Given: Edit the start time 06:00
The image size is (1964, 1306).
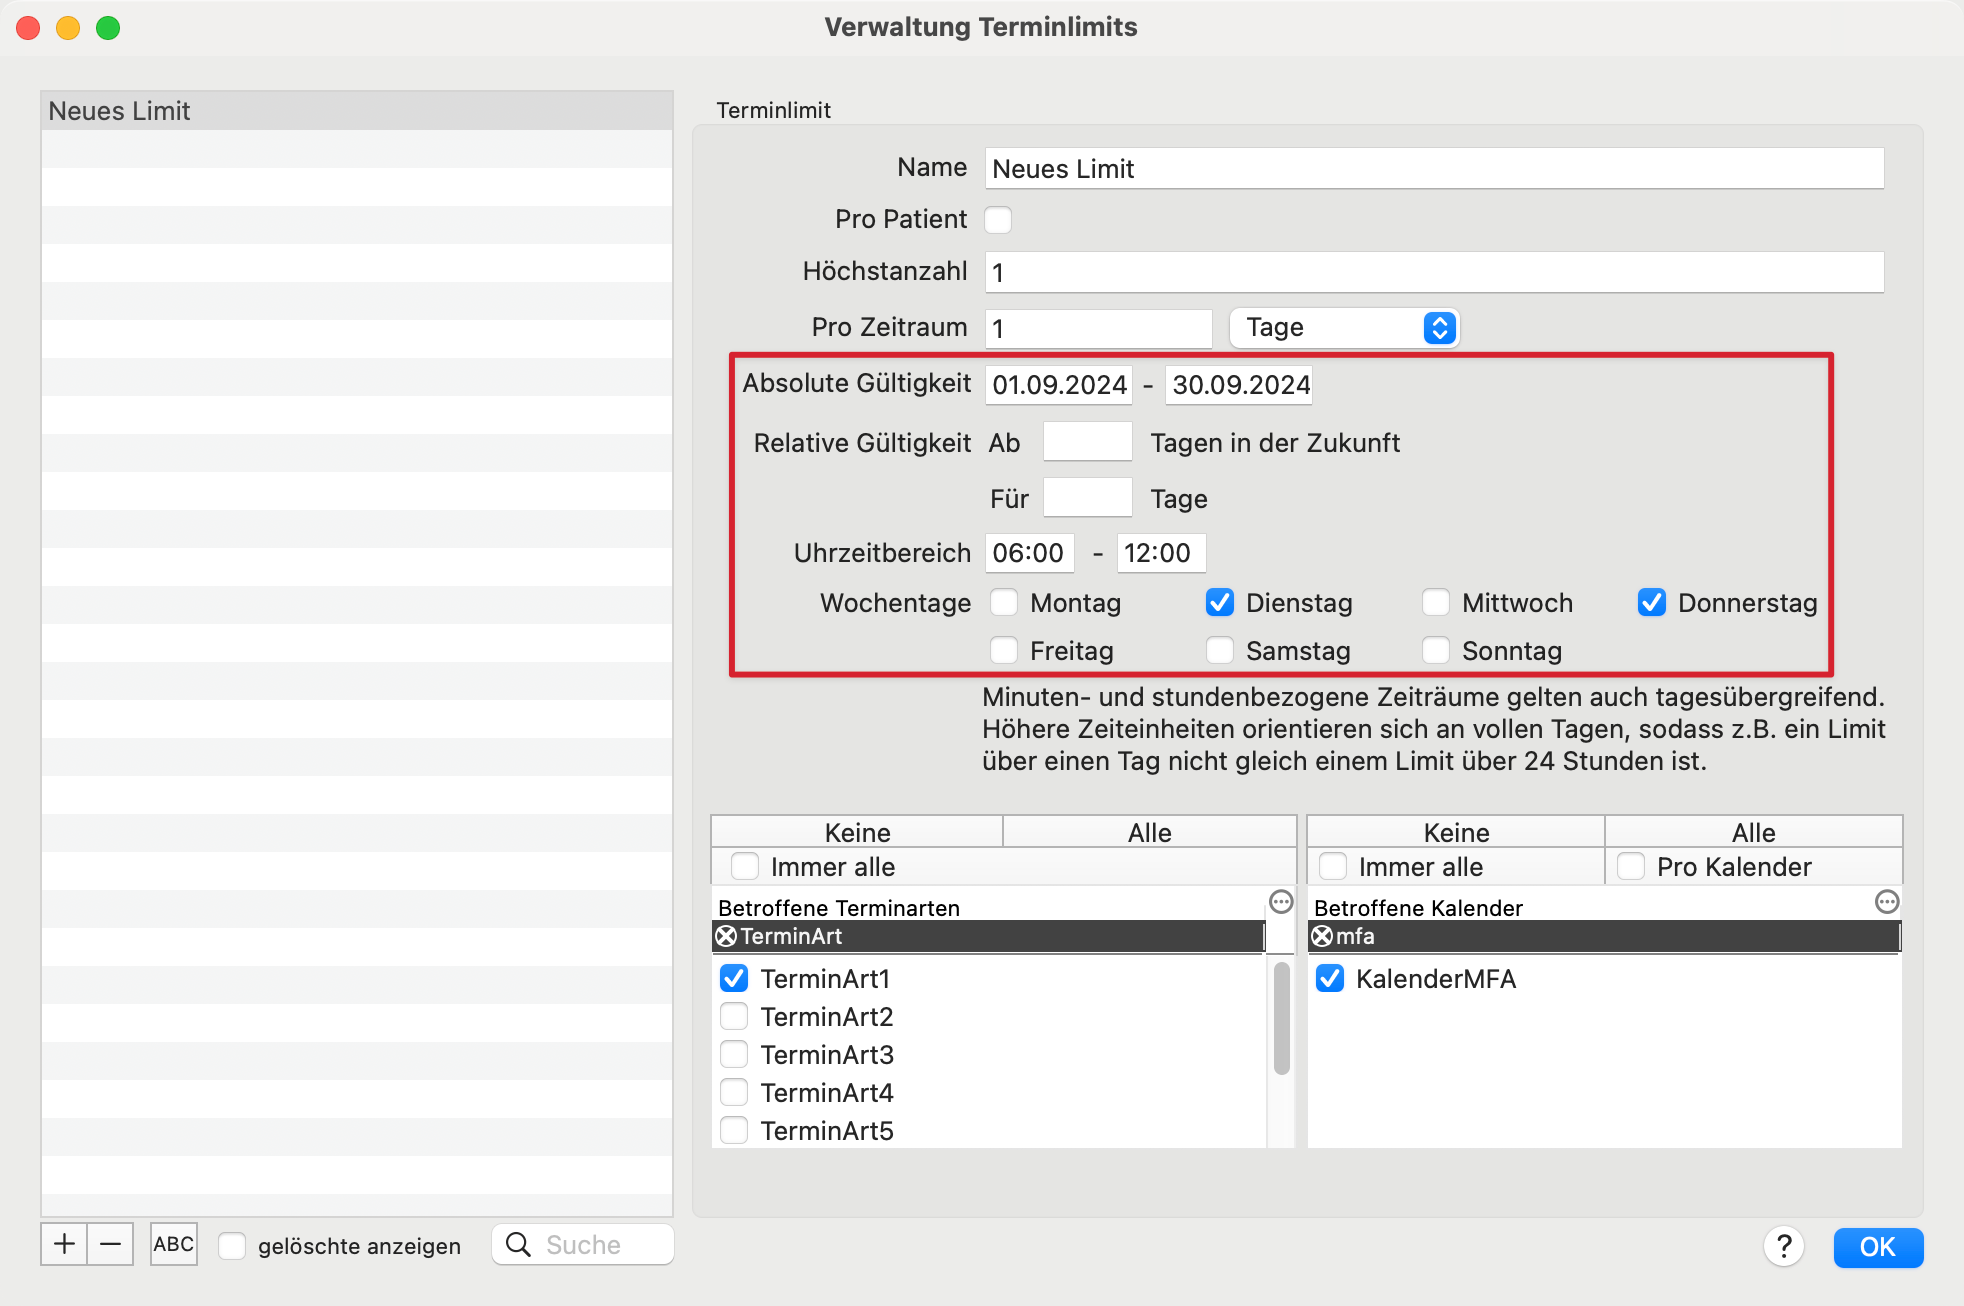Looking at the screenshot, I should tap(1030, 553).
